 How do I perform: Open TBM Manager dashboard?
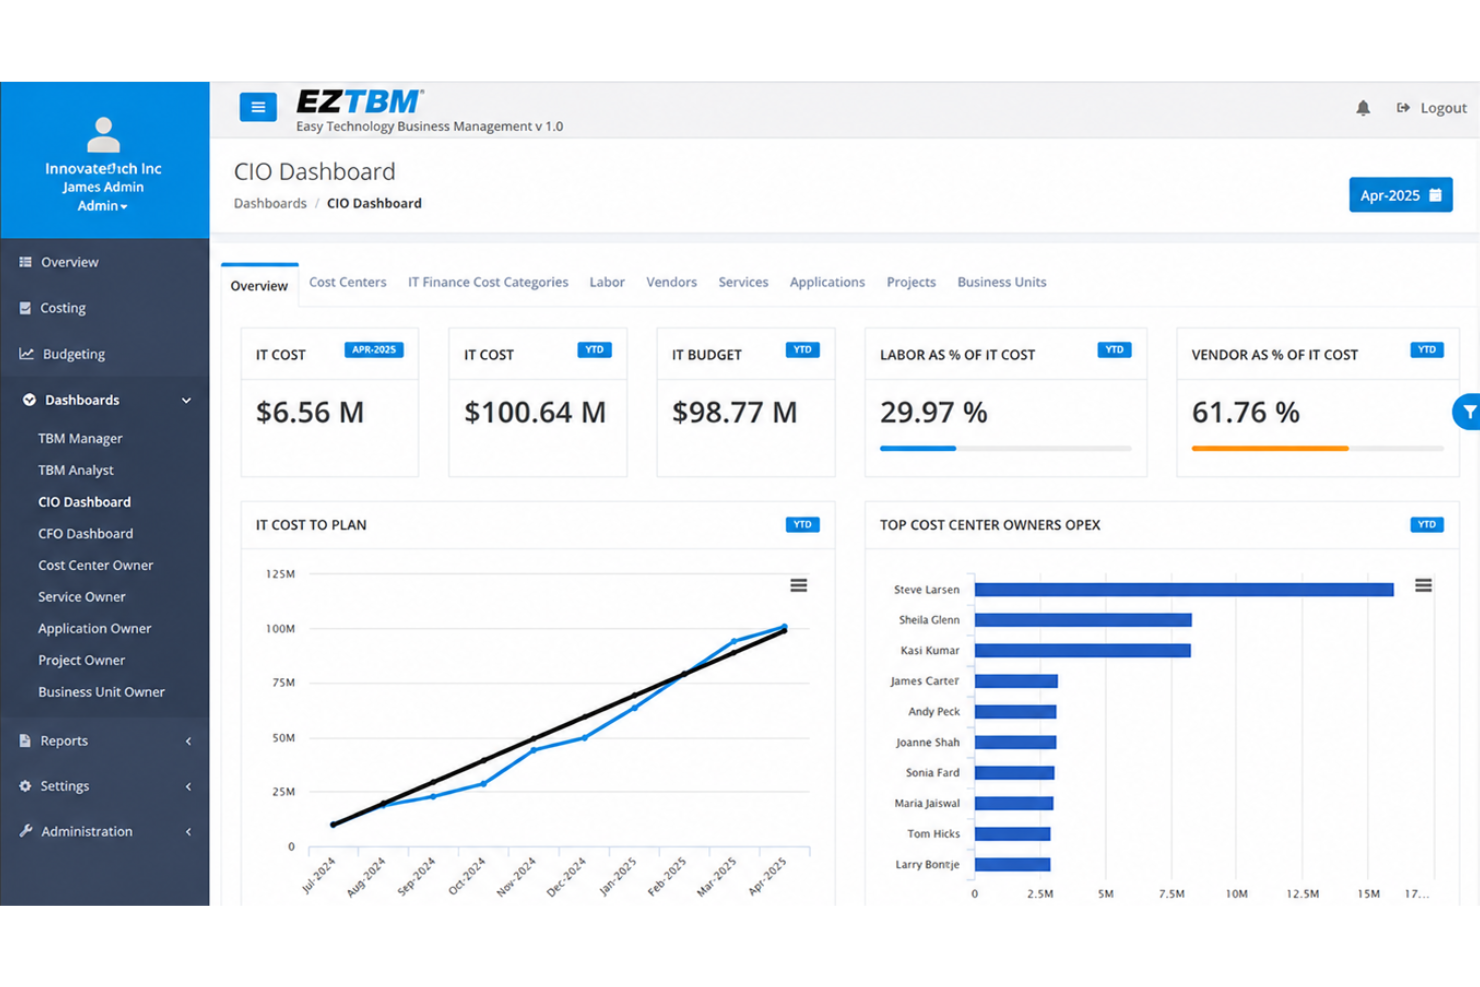pyautogui.click(x=80, y=438)
